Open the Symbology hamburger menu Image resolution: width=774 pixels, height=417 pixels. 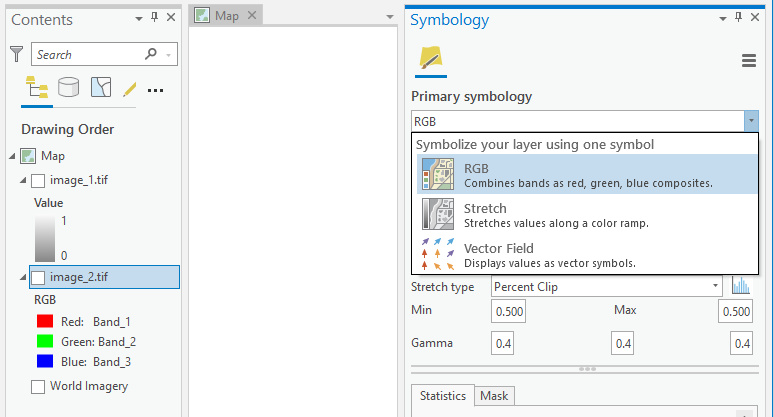[x=748, y=61]
